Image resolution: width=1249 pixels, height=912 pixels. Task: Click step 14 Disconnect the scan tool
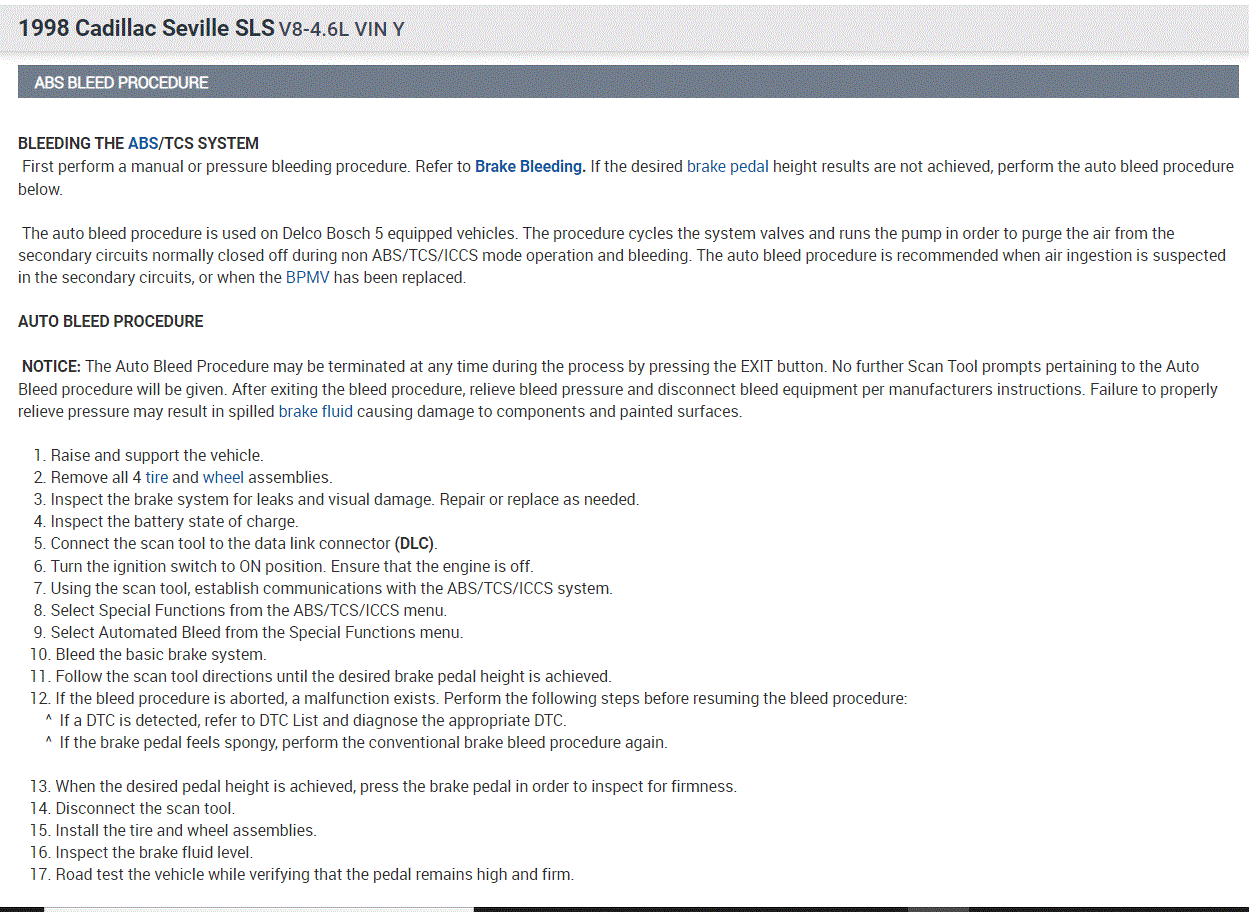click(144, 808)
